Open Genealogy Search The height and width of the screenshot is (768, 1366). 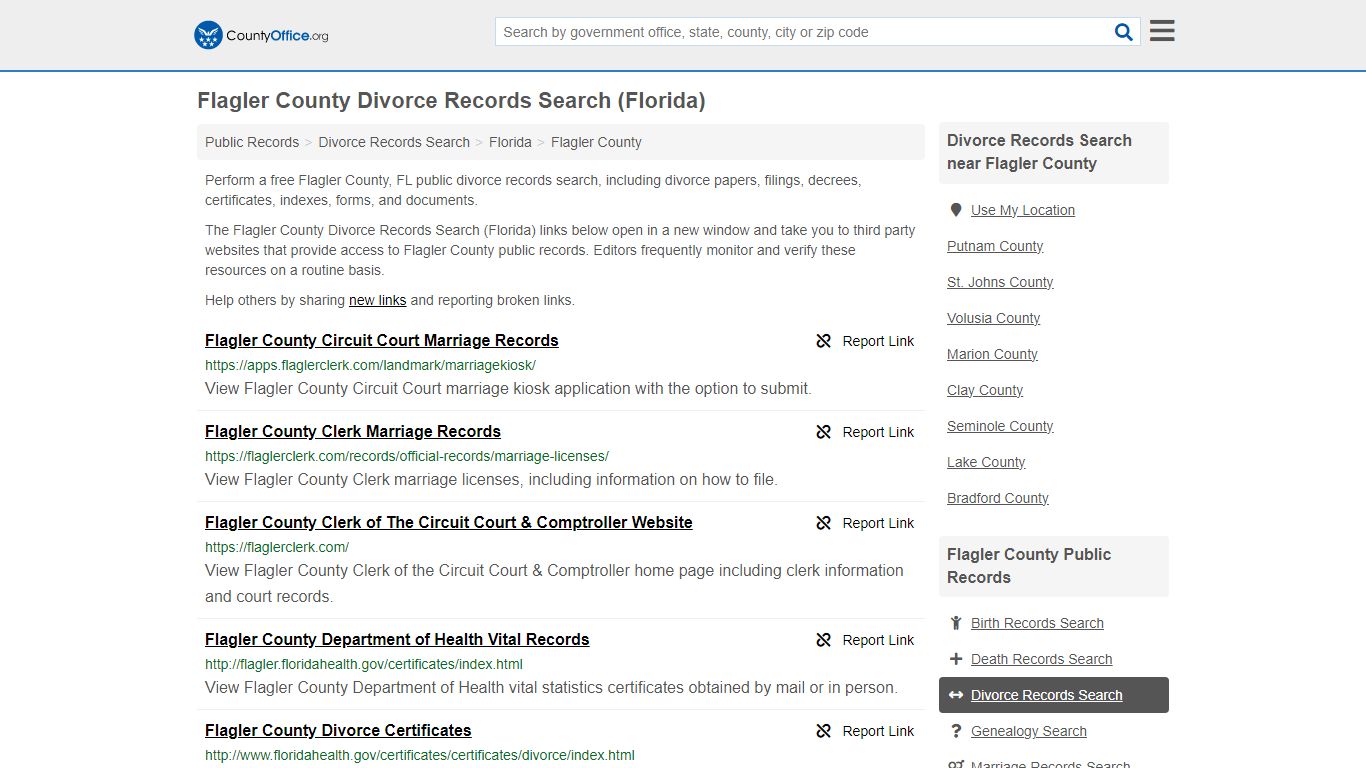pyautogui.click(x=1028, y=731)
